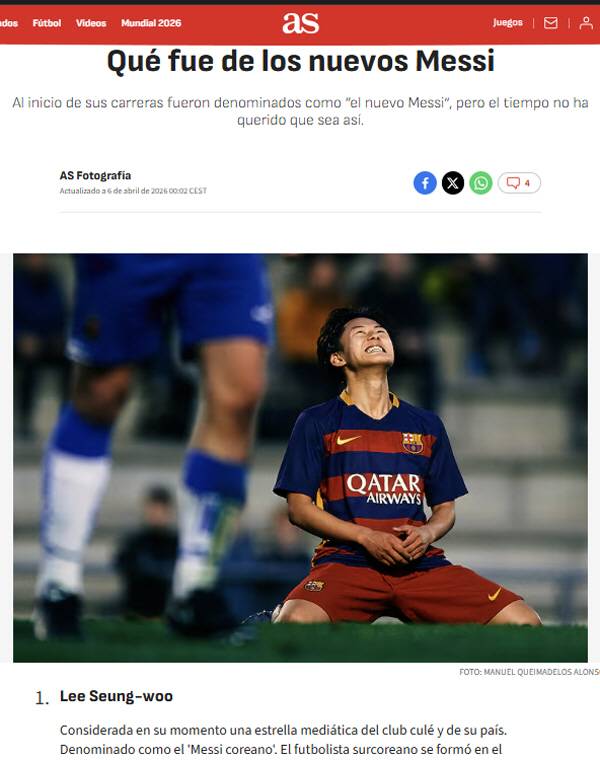Open the Videos menu section
600x760 pixels.
pyautogui.click(x=91, y=23)
